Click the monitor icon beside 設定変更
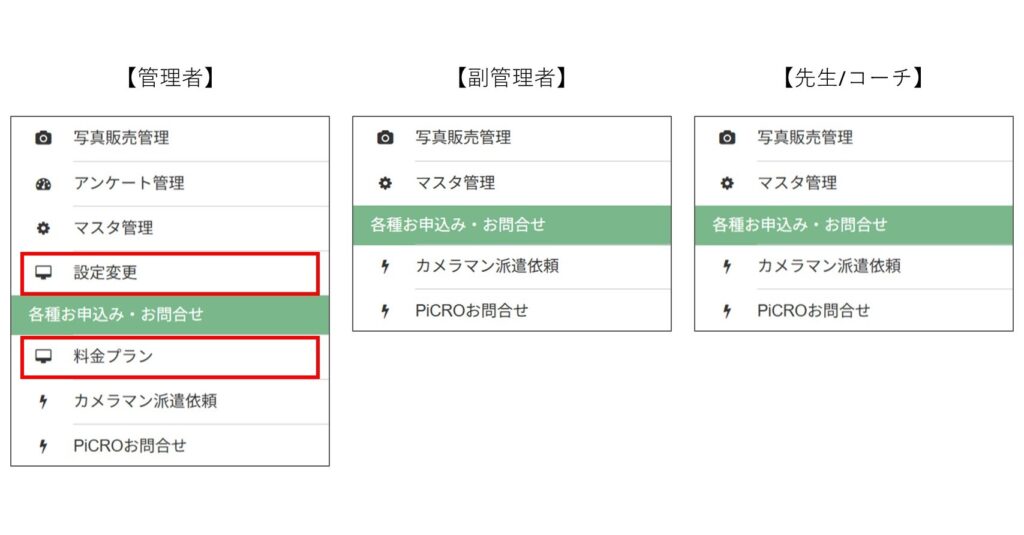Viewport: 1024px width, 535px height. [x=43, y=272]
